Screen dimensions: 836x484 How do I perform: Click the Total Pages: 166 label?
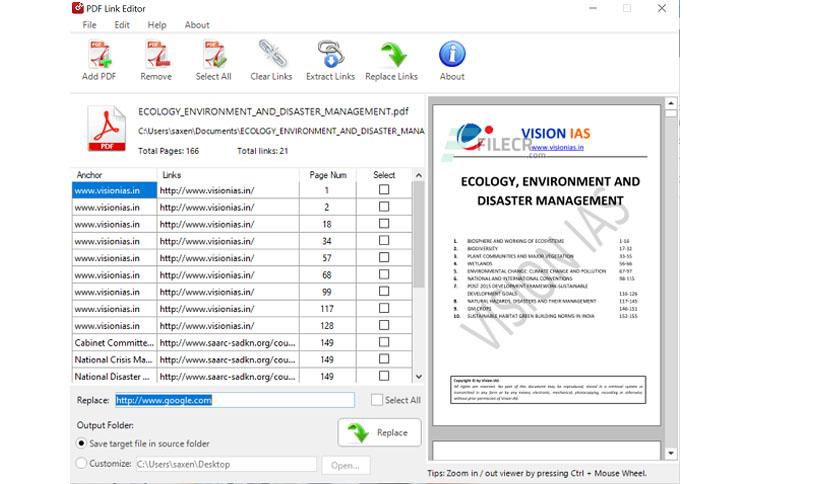tap(168, 151)
